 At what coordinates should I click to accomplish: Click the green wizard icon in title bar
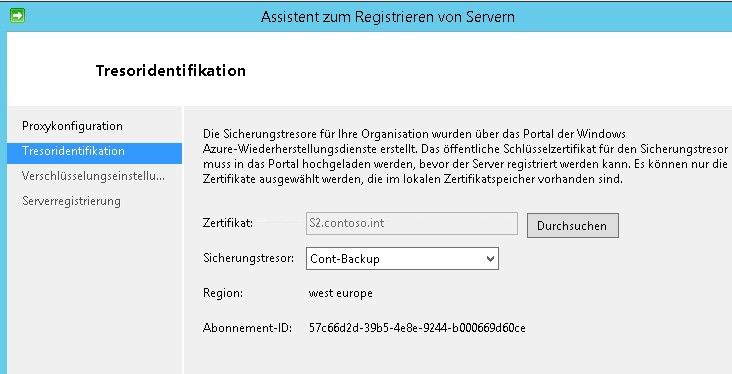(x=17, y=16)
